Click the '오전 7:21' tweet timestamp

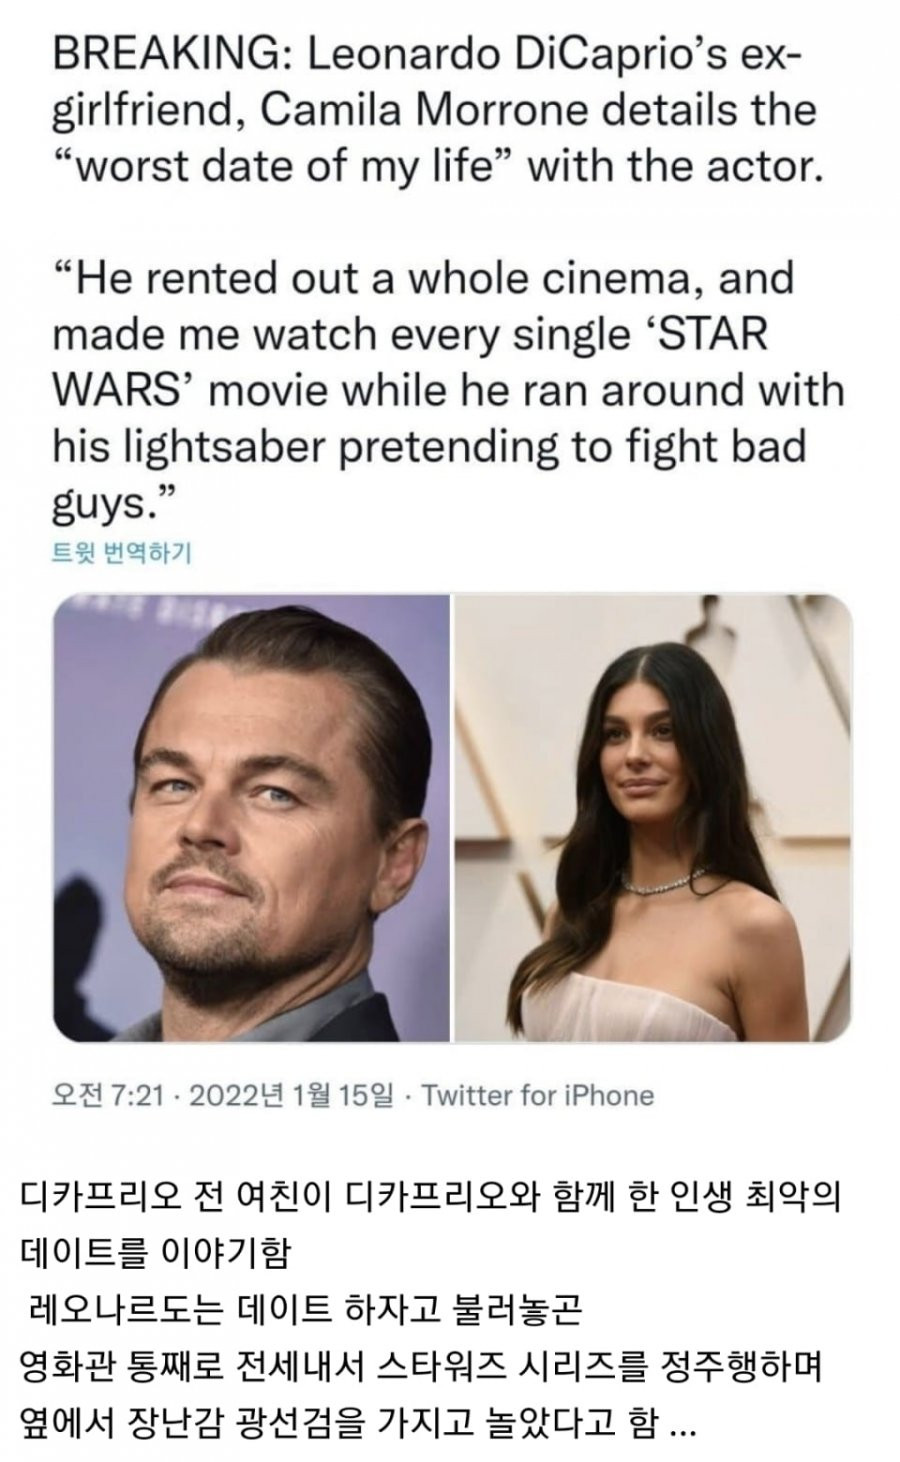pyautogui.click(x=107, y=1095)
